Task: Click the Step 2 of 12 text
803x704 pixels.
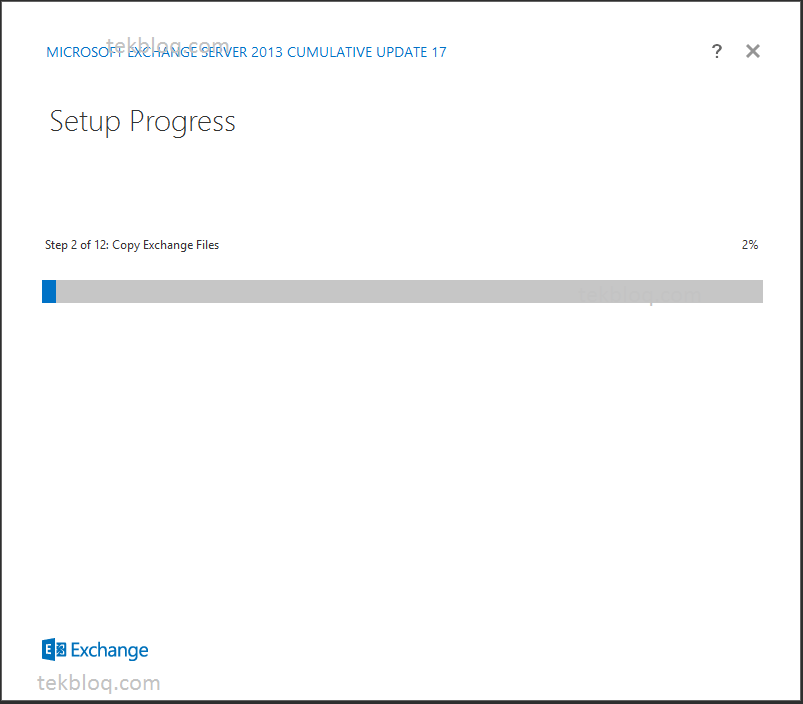Action: pyautogui.click(x=77, y=245)
